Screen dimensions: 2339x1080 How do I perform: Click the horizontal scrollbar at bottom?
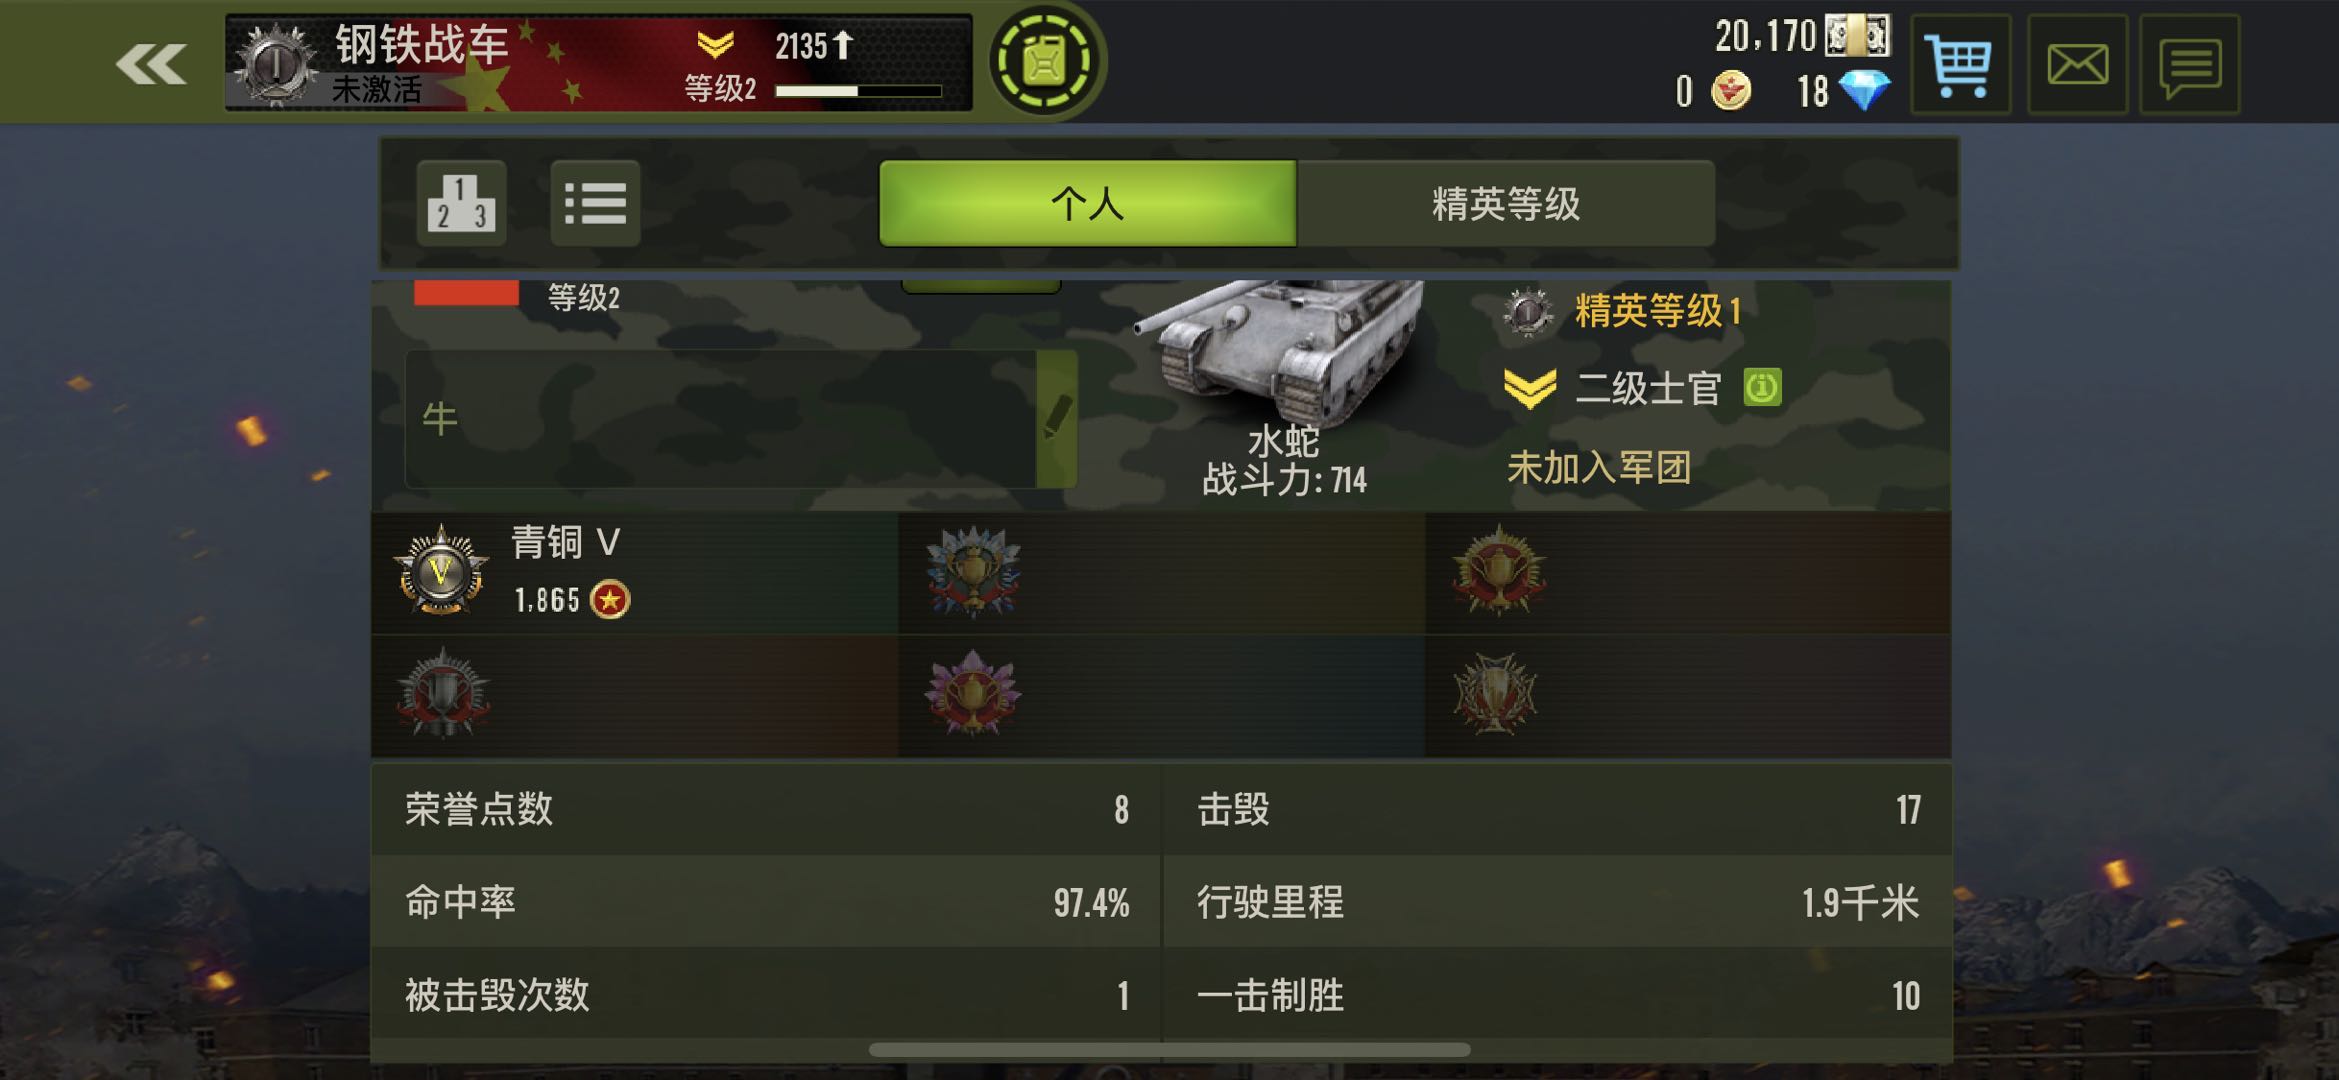pyautogui.click(x=1169, y=1050)
